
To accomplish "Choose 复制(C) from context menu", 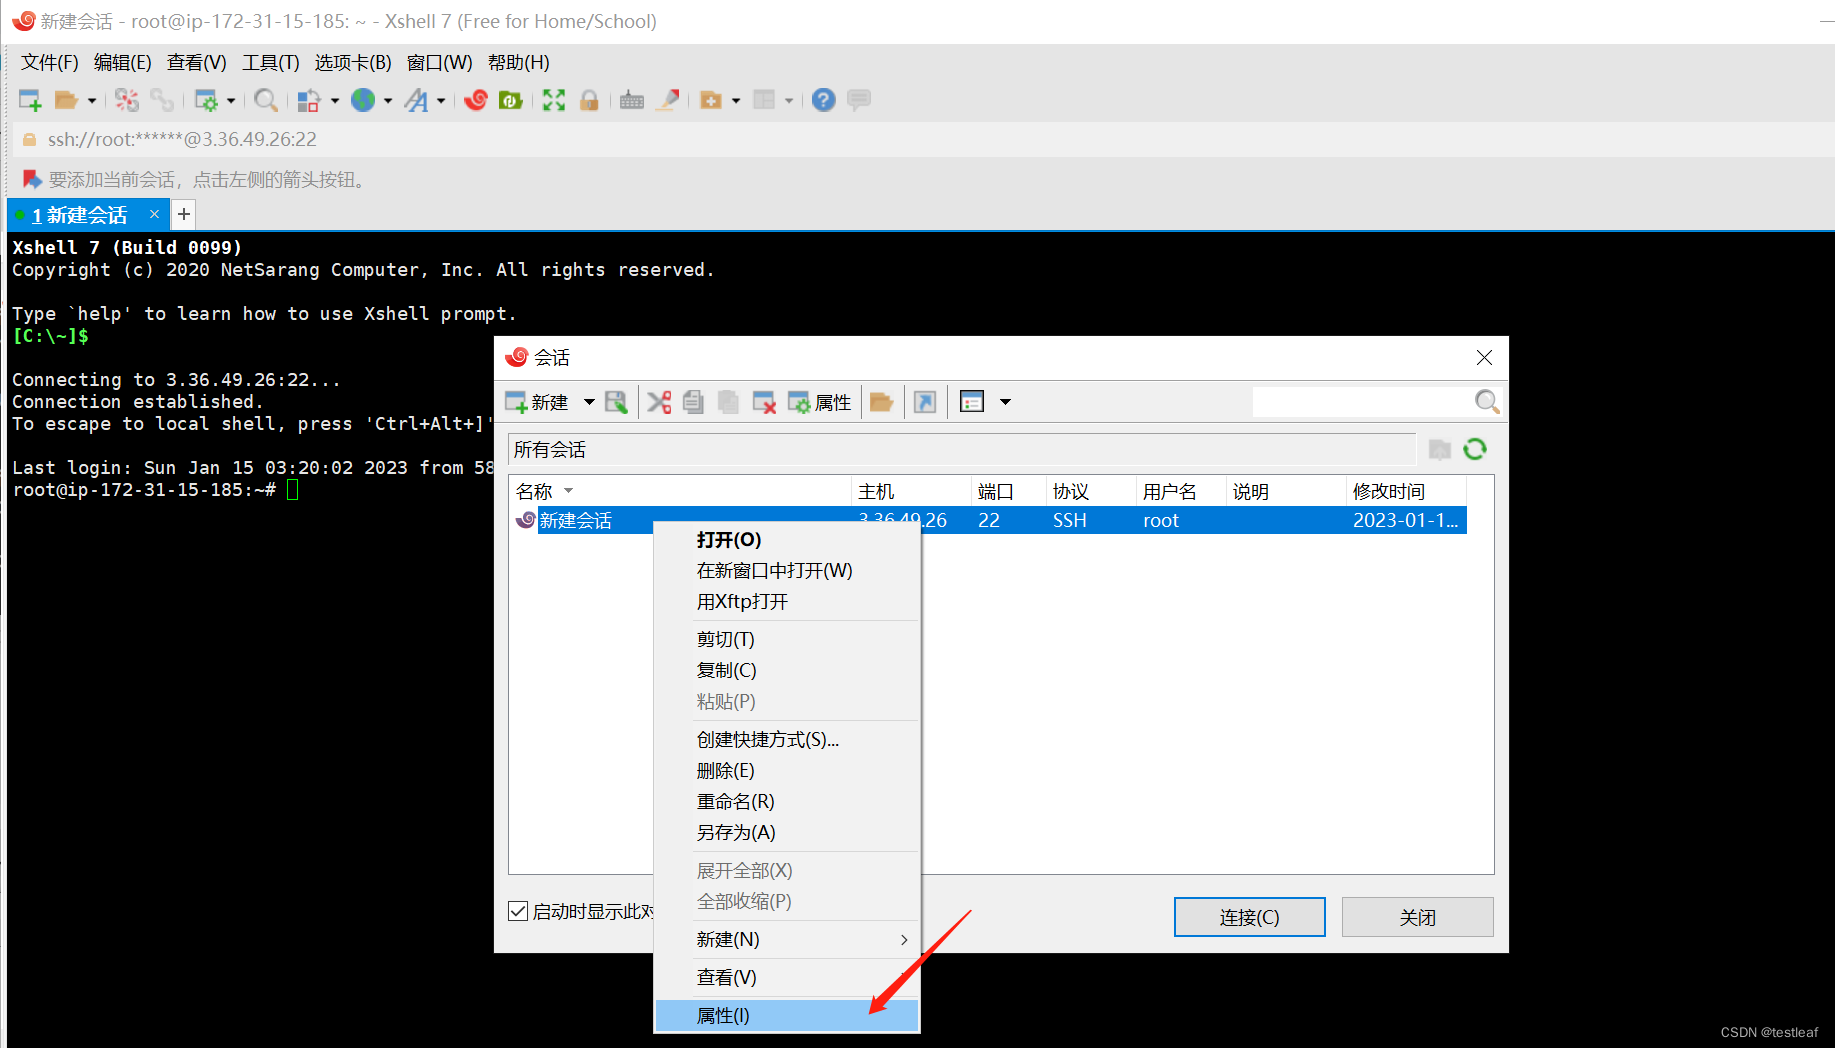I will (x=786, y=670).
